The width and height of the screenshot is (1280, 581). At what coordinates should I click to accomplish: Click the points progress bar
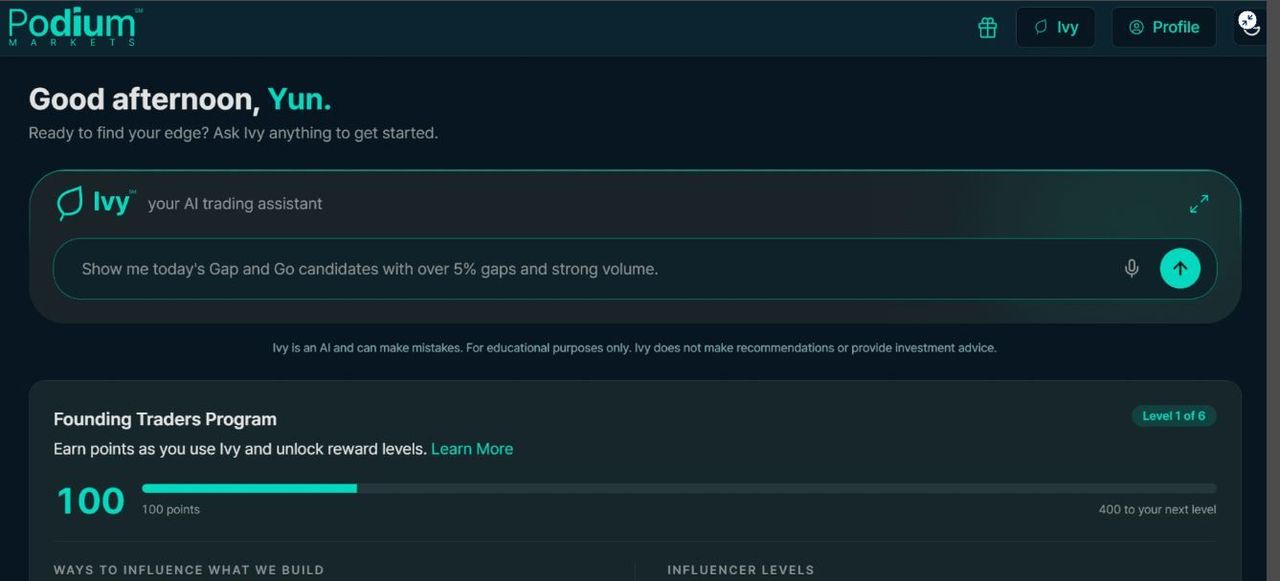pyautogui.click(x=679, y=488)
